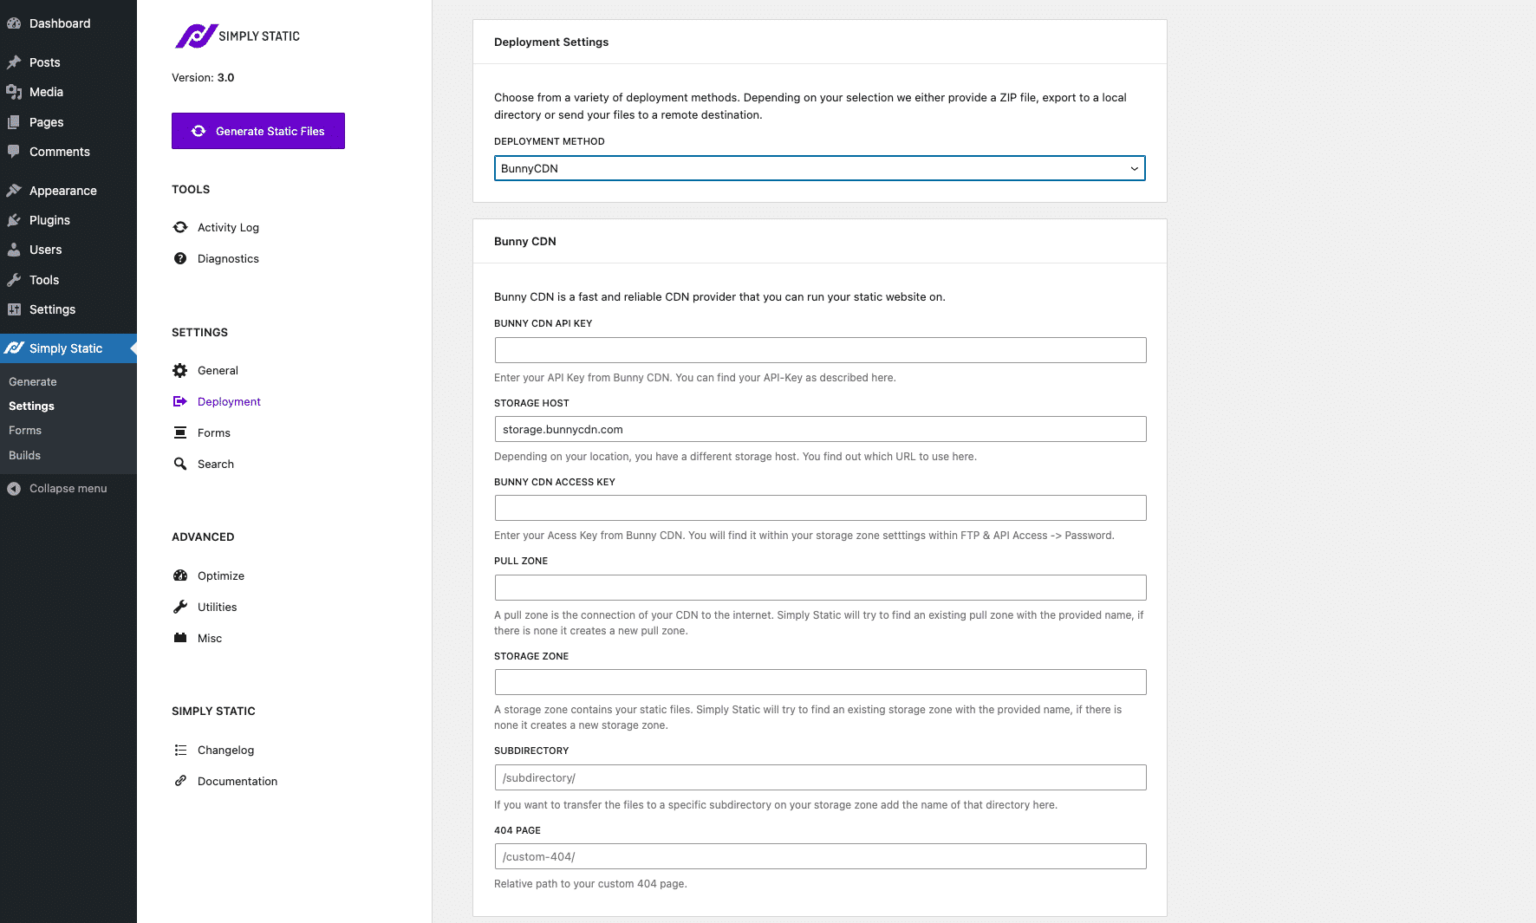Open the Misc settings icon
Image resolution: width=1536 pixels, height=923 pixels.
click(180, 637)
